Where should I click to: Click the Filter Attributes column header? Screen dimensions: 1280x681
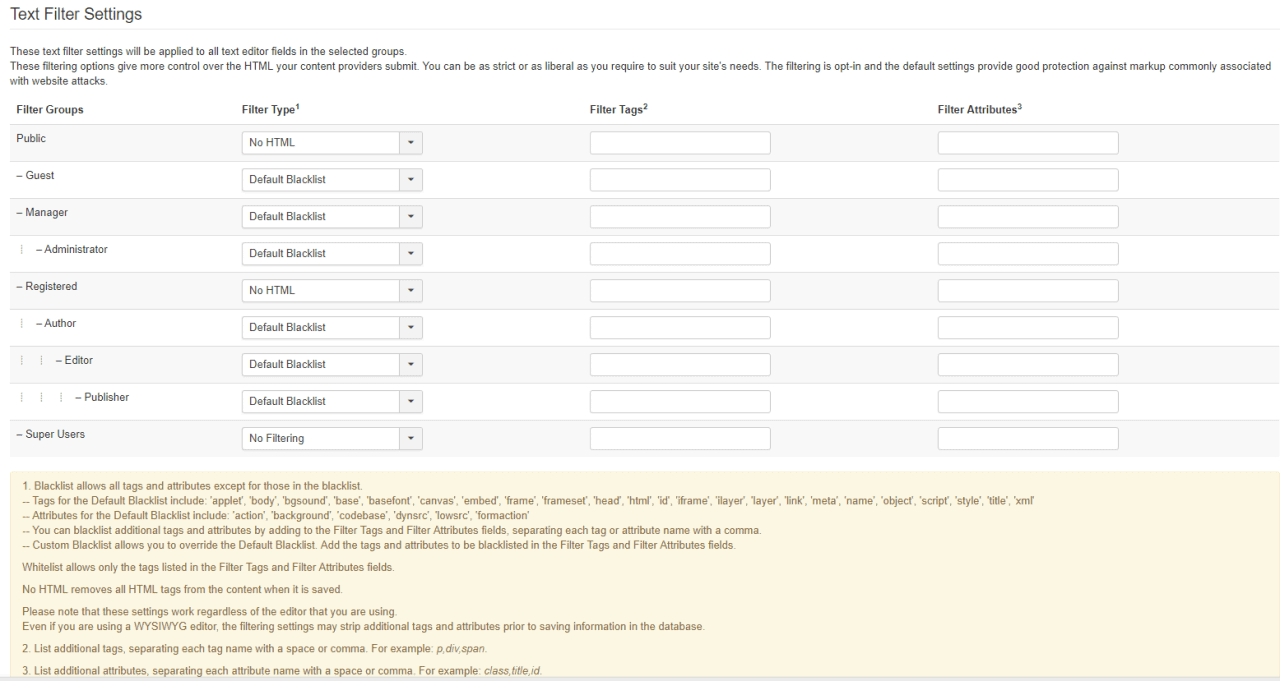pos(980,109)
